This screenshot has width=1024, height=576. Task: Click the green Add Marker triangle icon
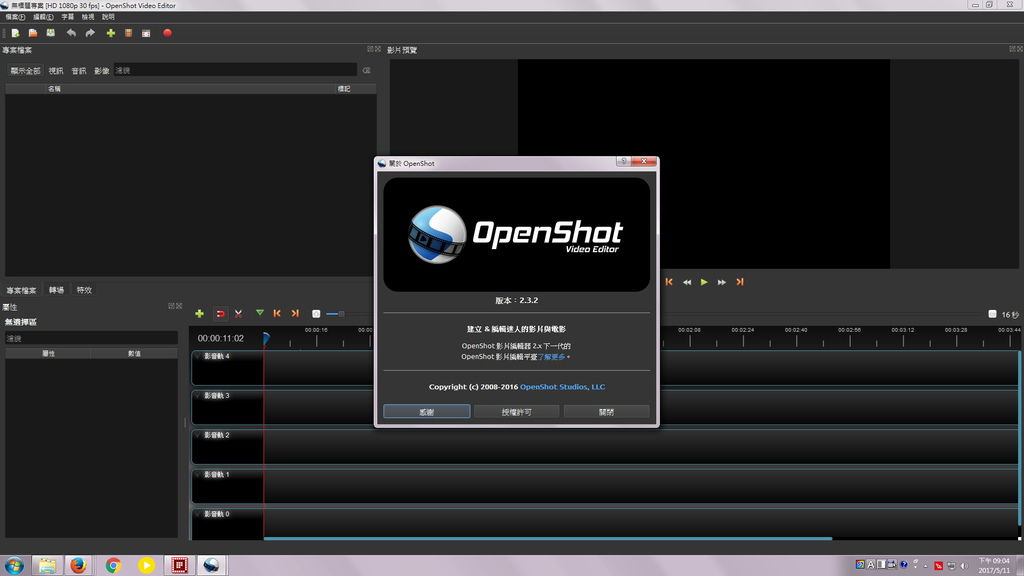pos(259,313)
